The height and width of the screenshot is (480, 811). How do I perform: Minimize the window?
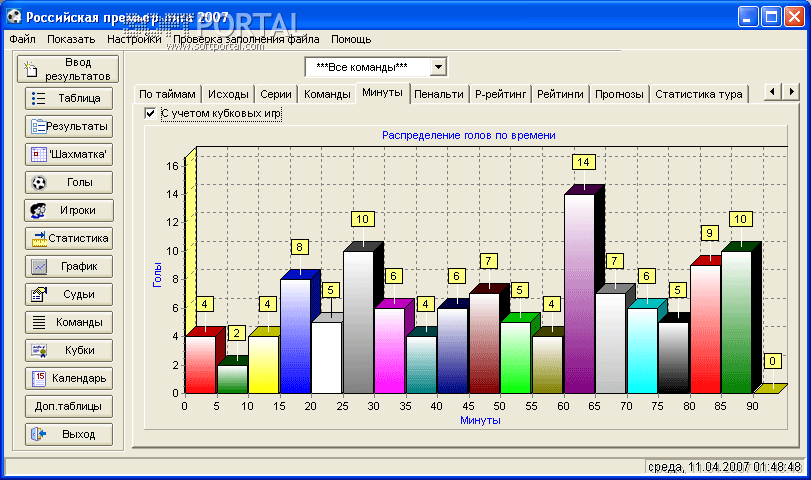tap(747, 17)
